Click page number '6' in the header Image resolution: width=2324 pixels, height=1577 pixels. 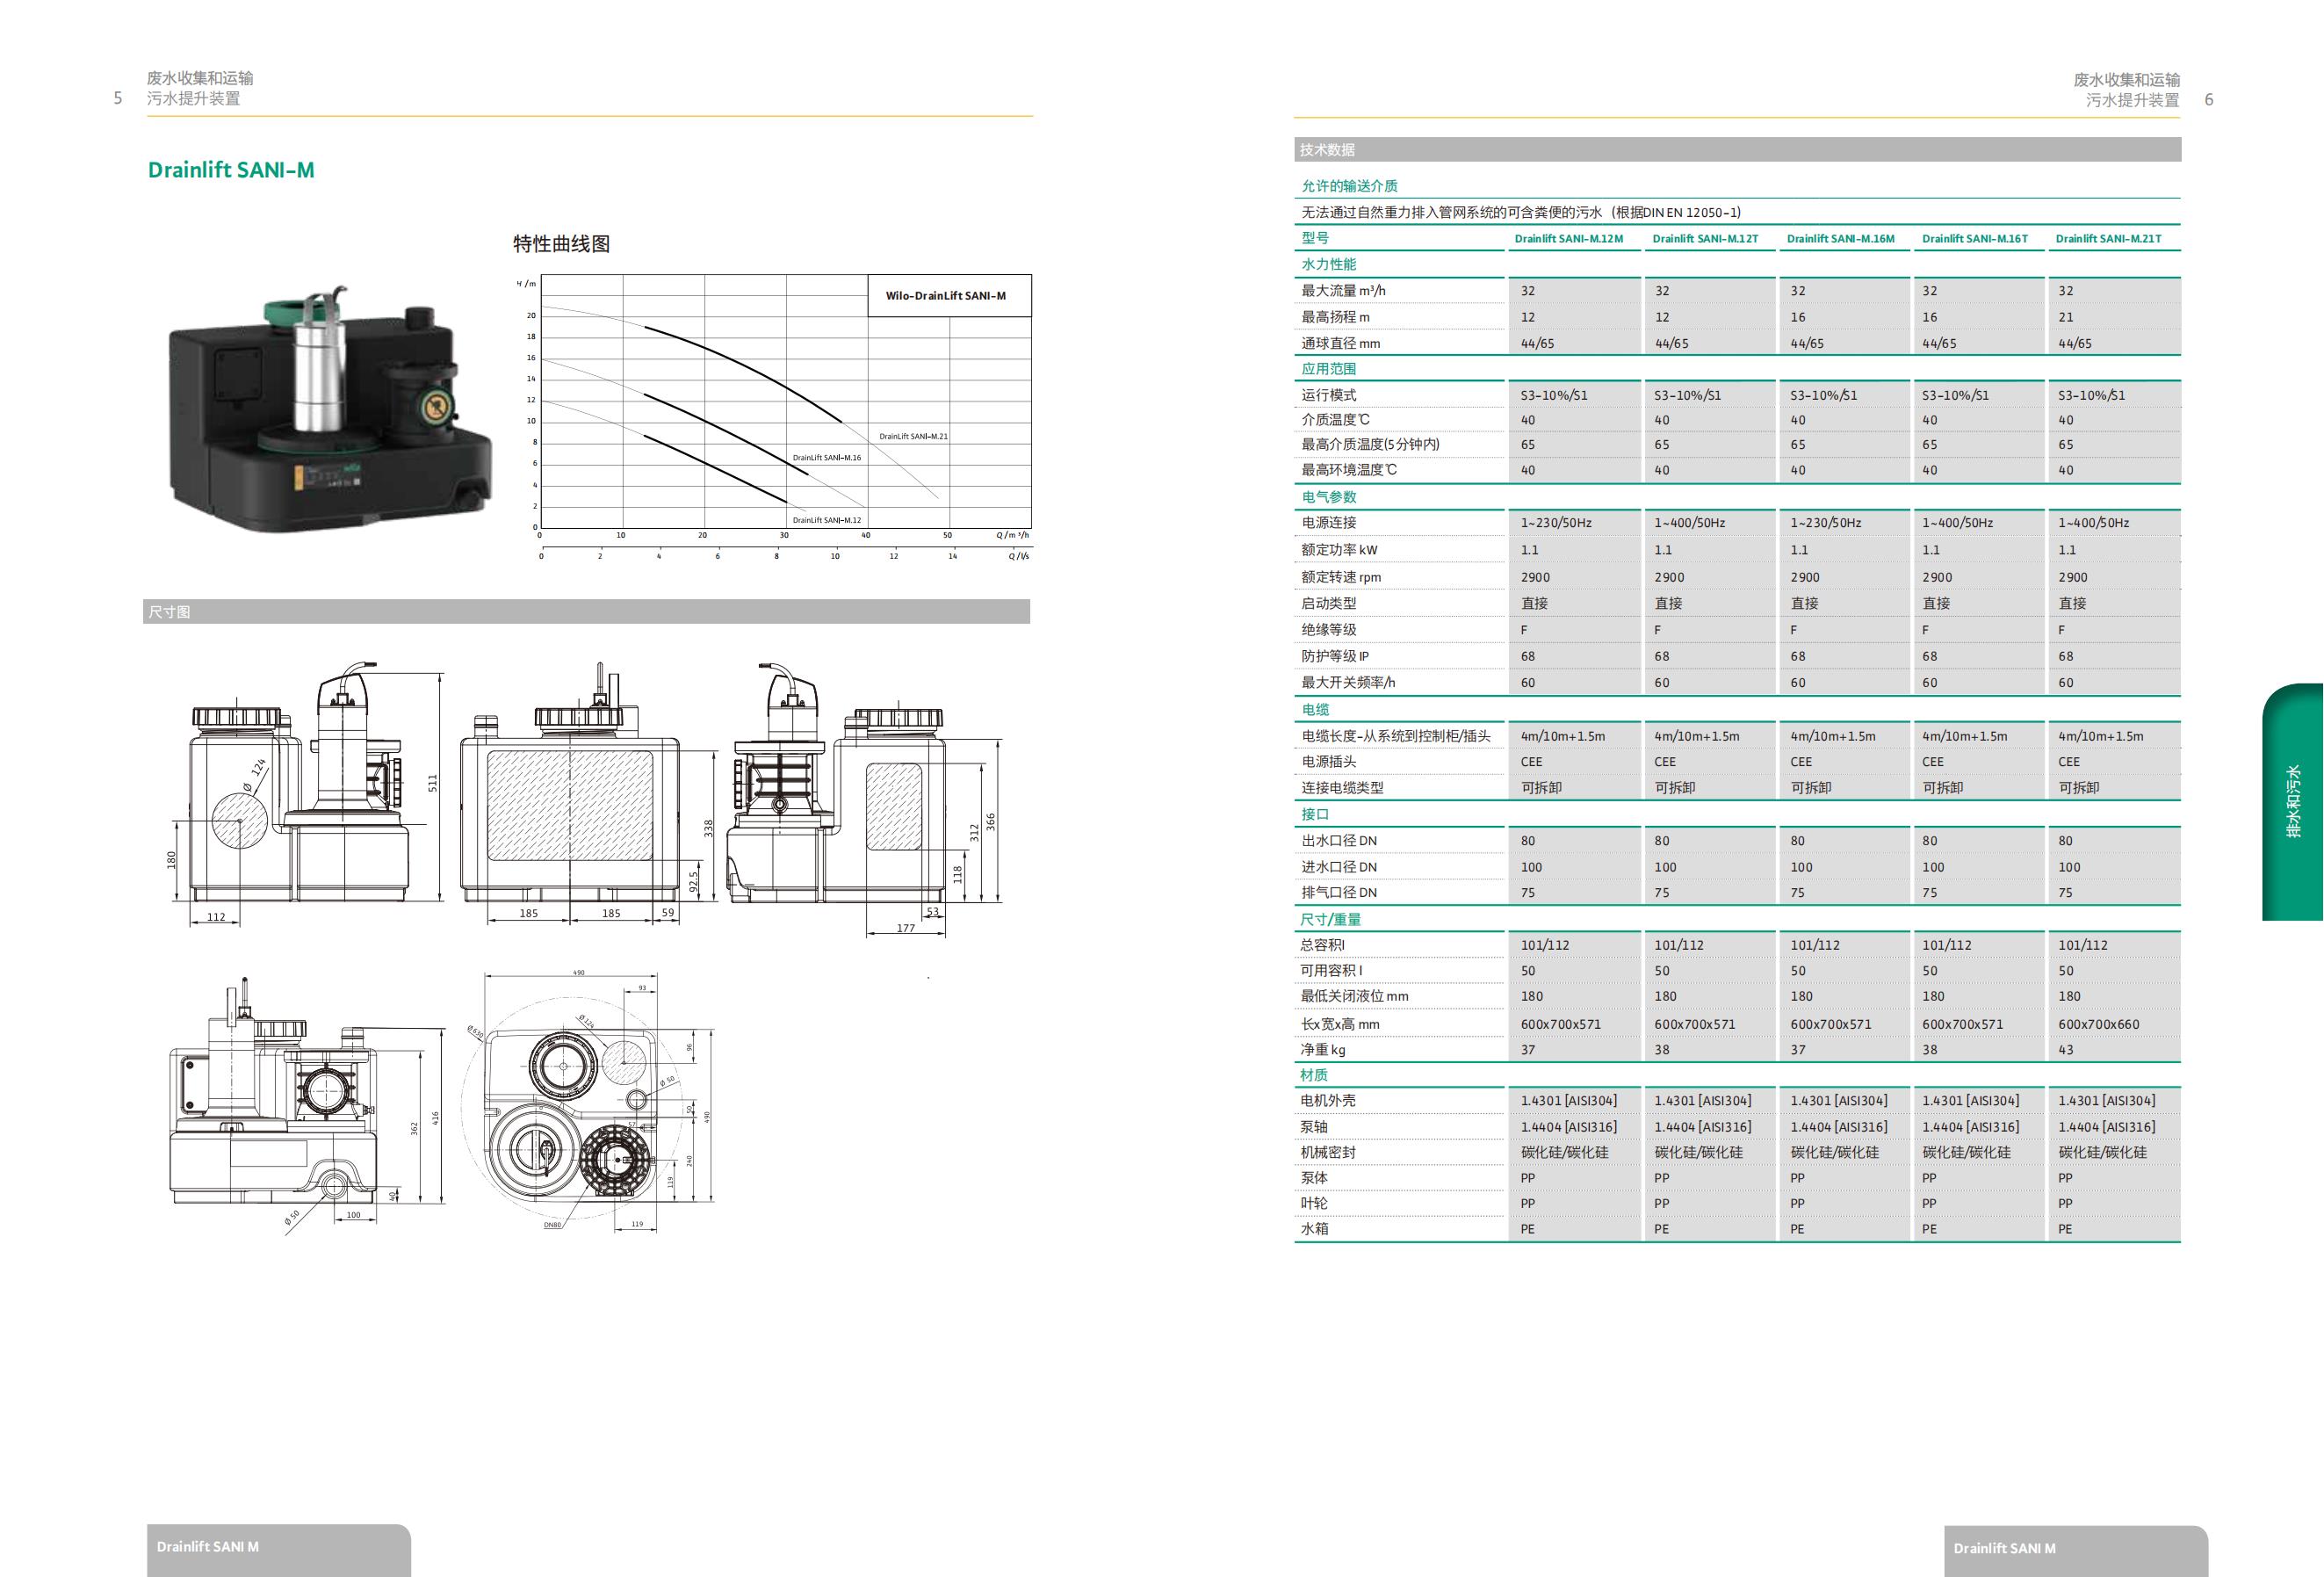tap(2209, 100)
